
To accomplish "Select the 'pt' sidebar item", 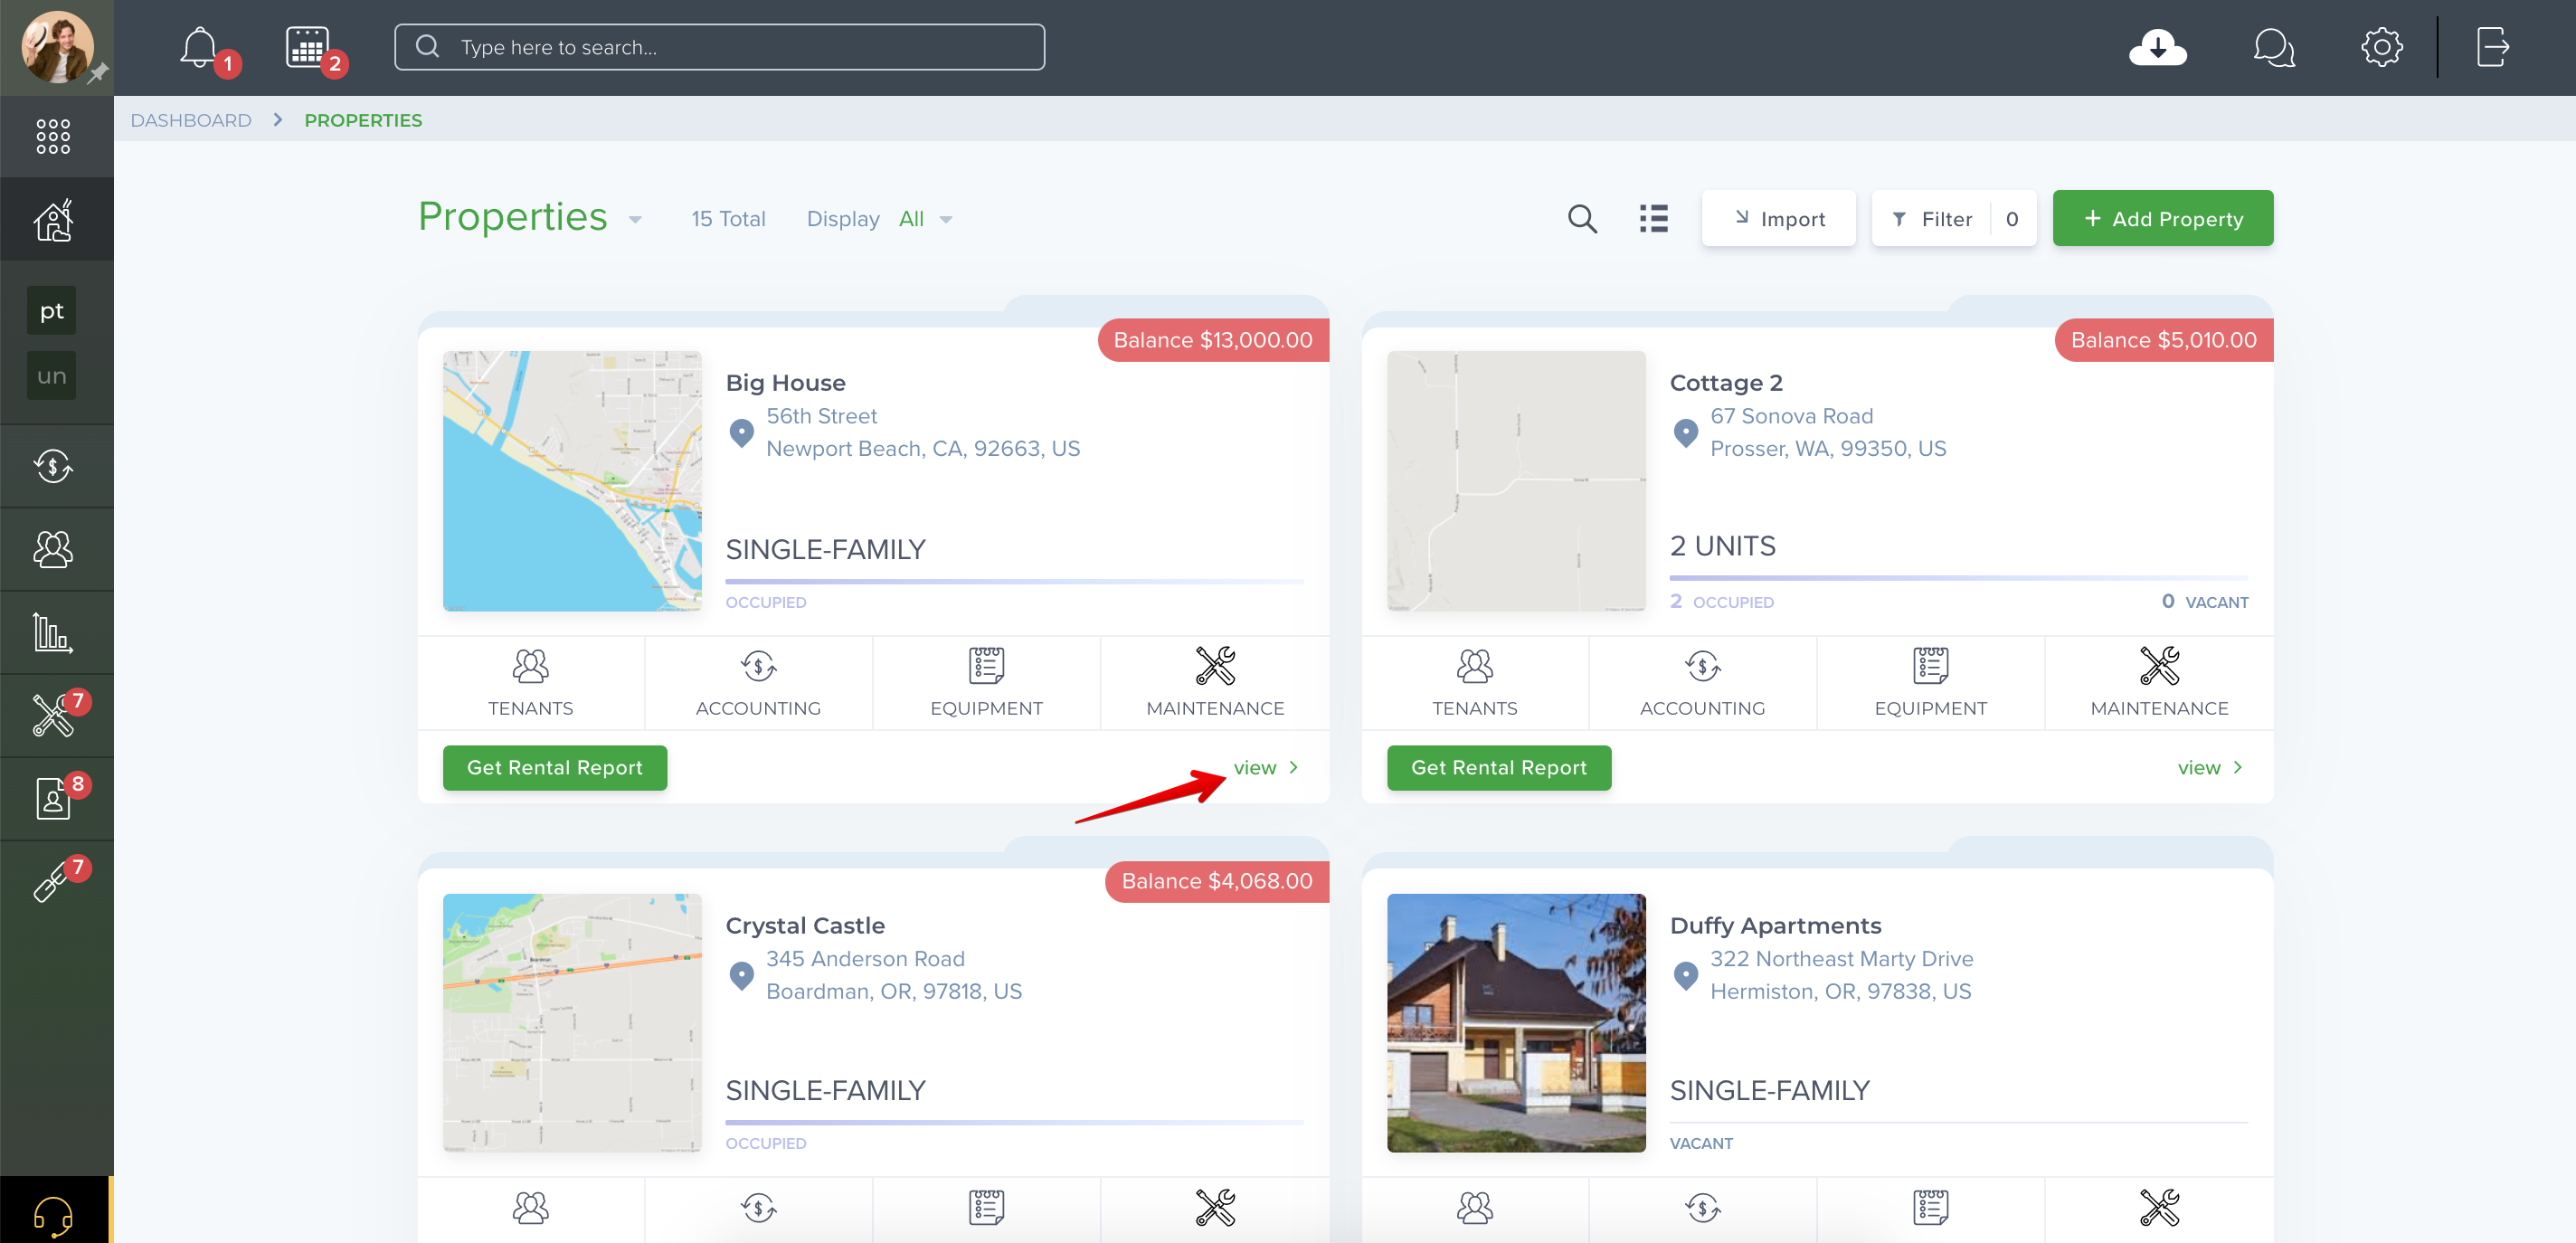I will click(52, 311).
